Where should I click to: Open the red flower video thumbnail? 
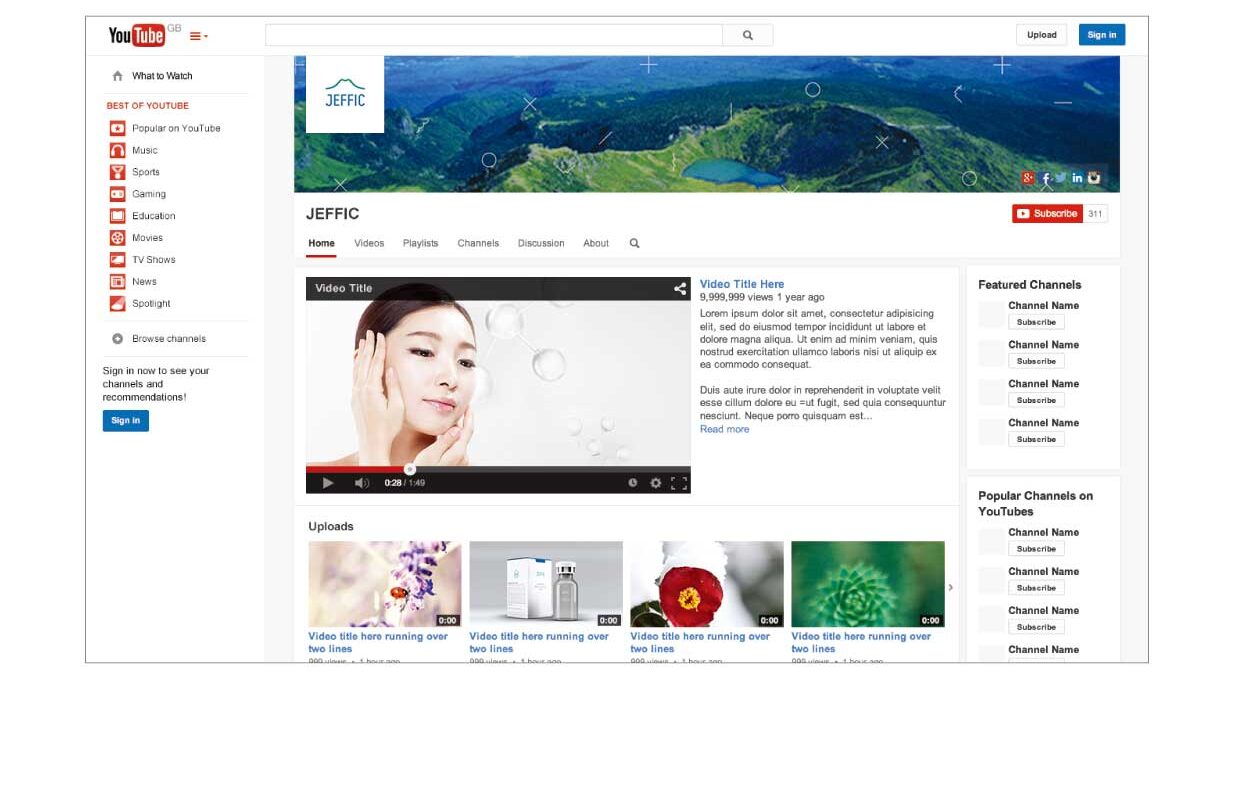[x=707, y=584]
